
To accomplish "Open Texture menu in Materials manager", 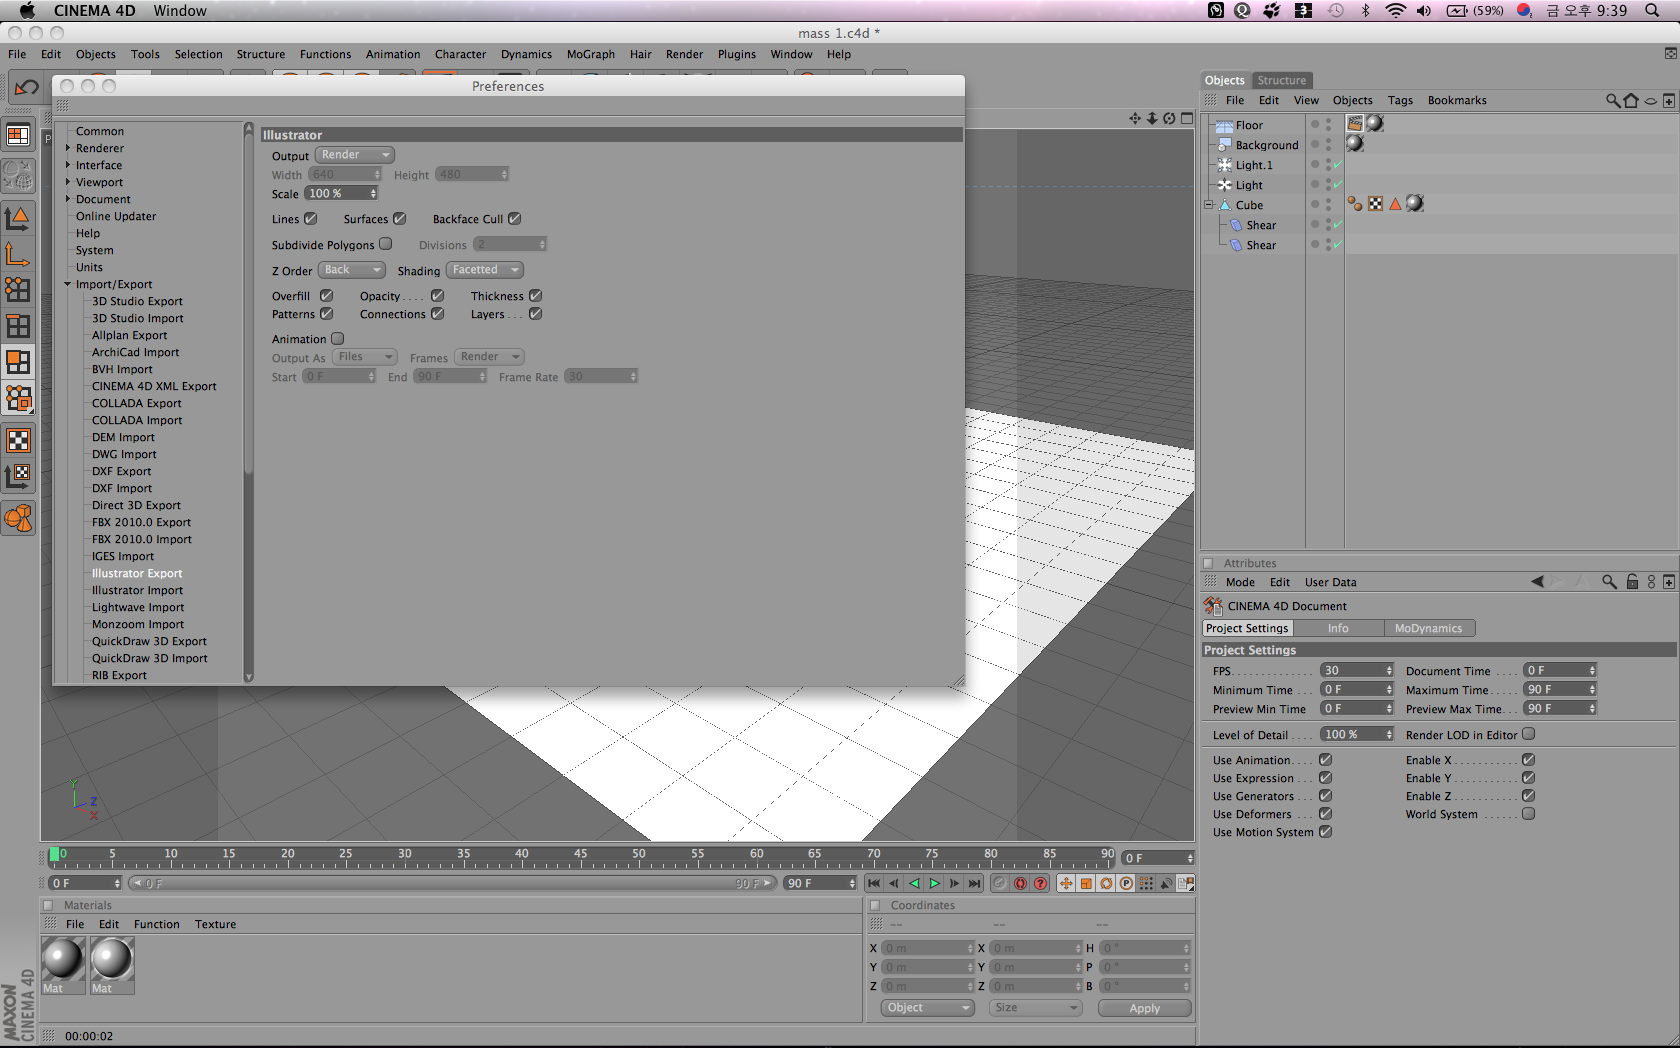I will 216,924.
